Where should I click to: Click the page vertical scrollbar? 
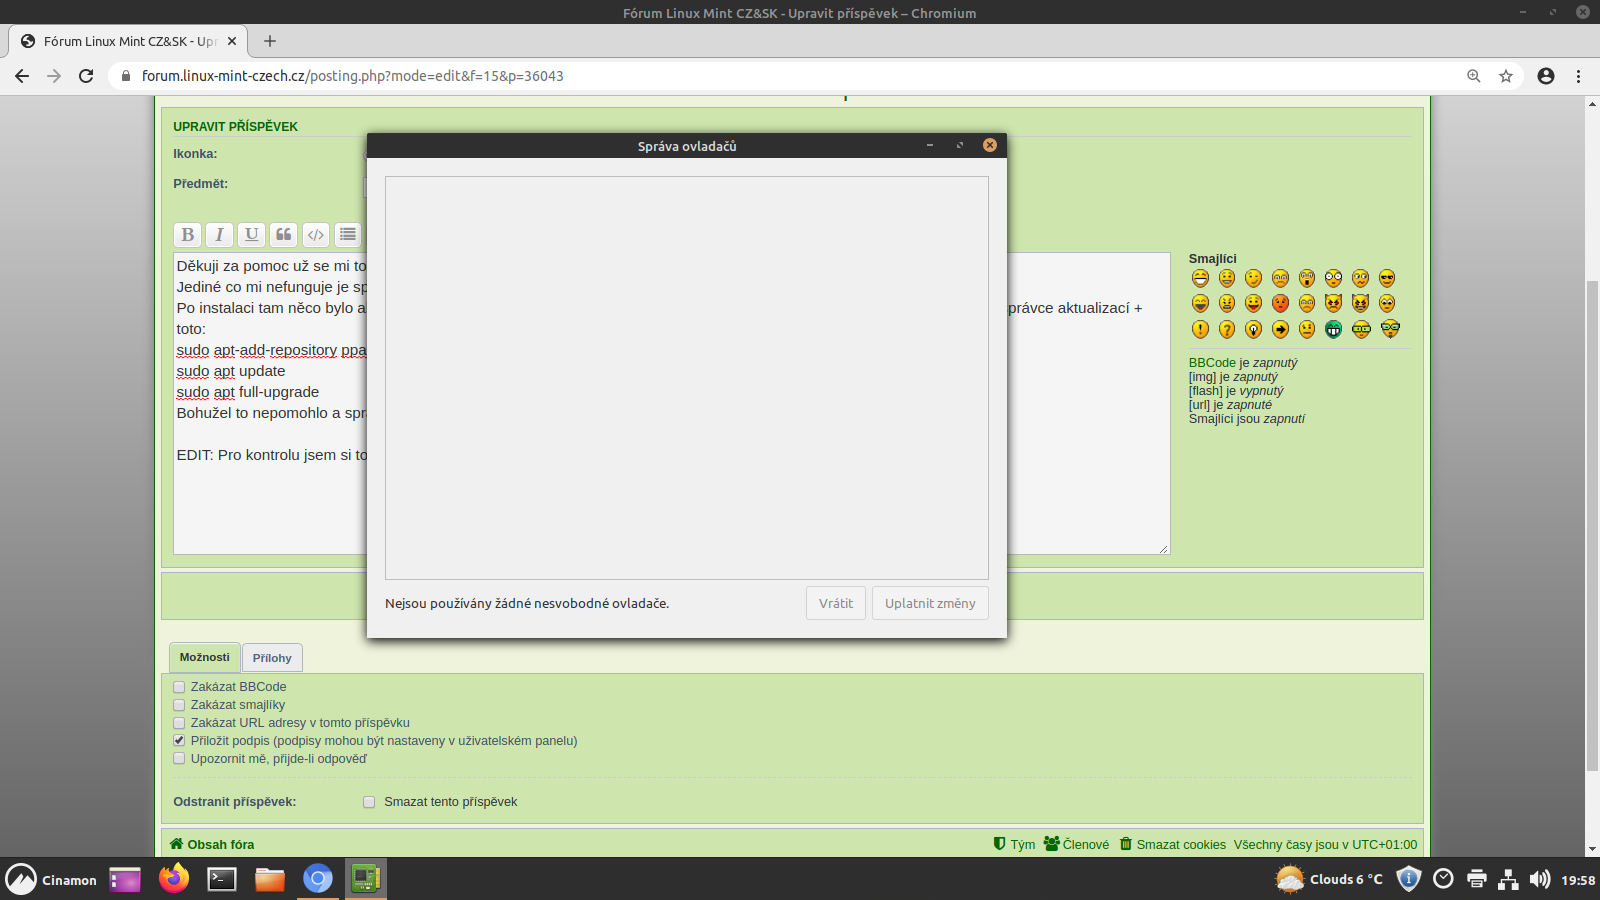click(1592, 500)
